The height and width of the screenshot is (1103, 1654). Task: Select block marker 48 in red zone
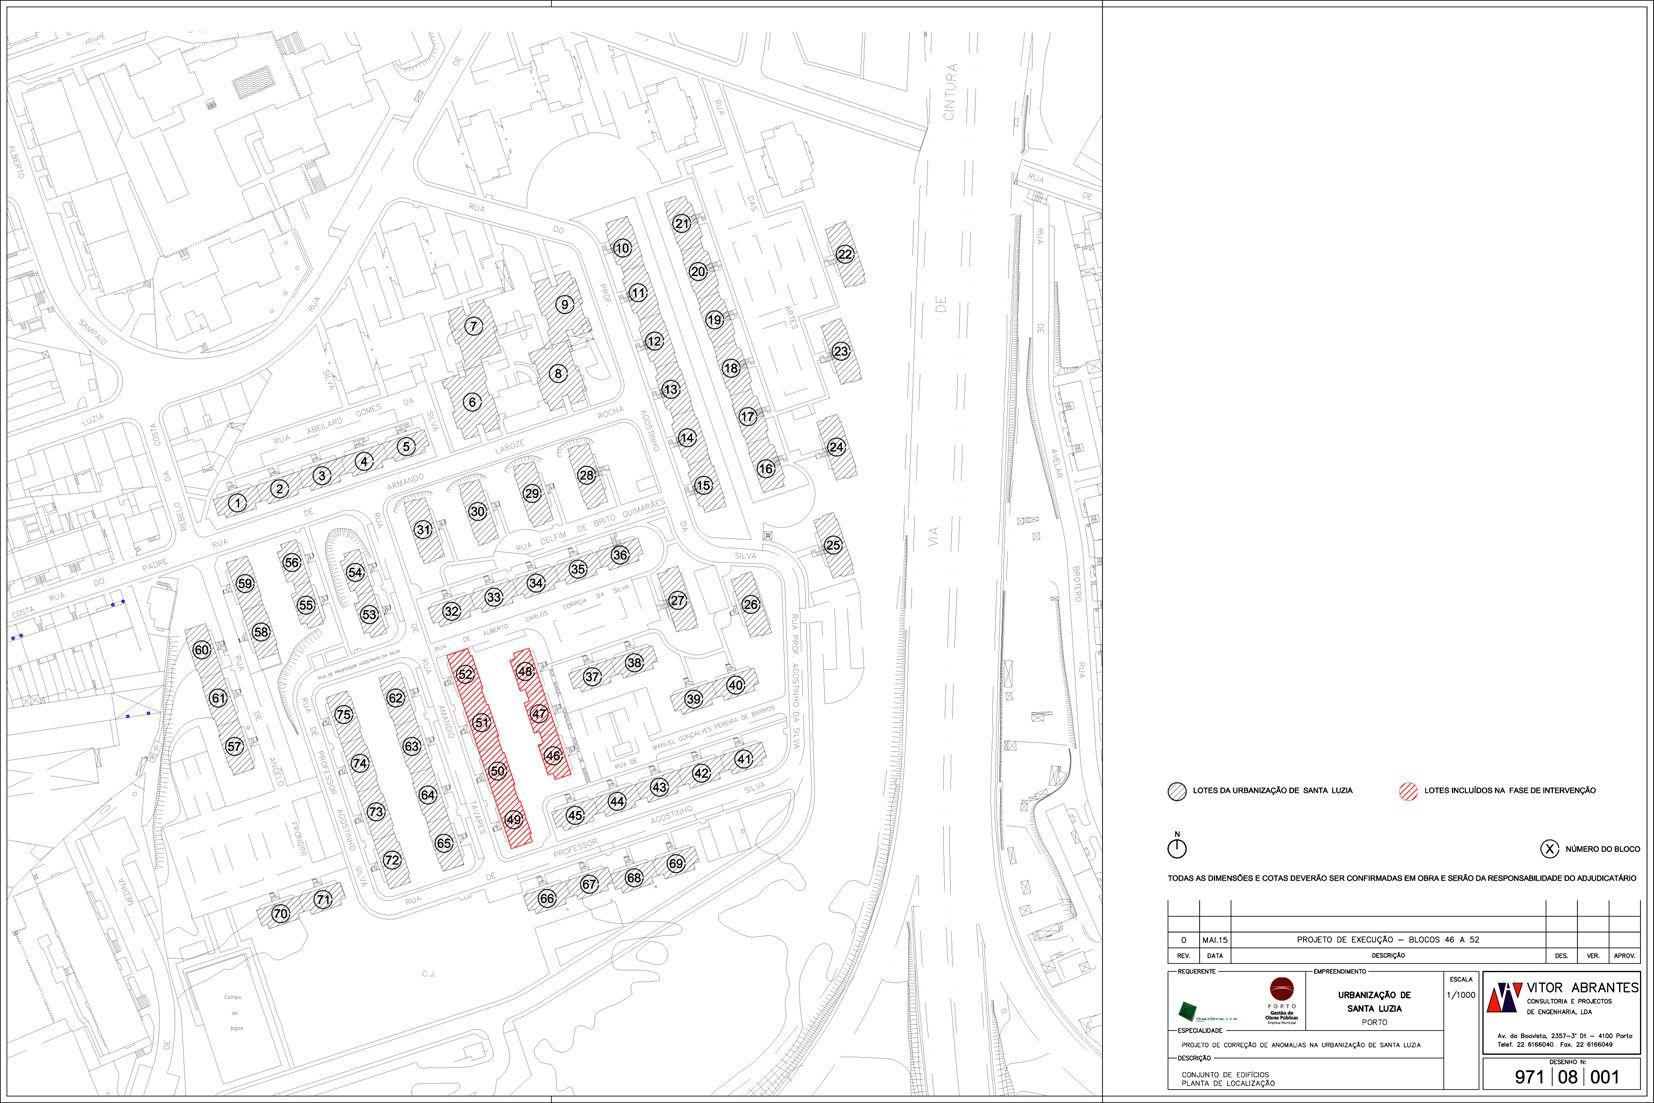point(526,672)
